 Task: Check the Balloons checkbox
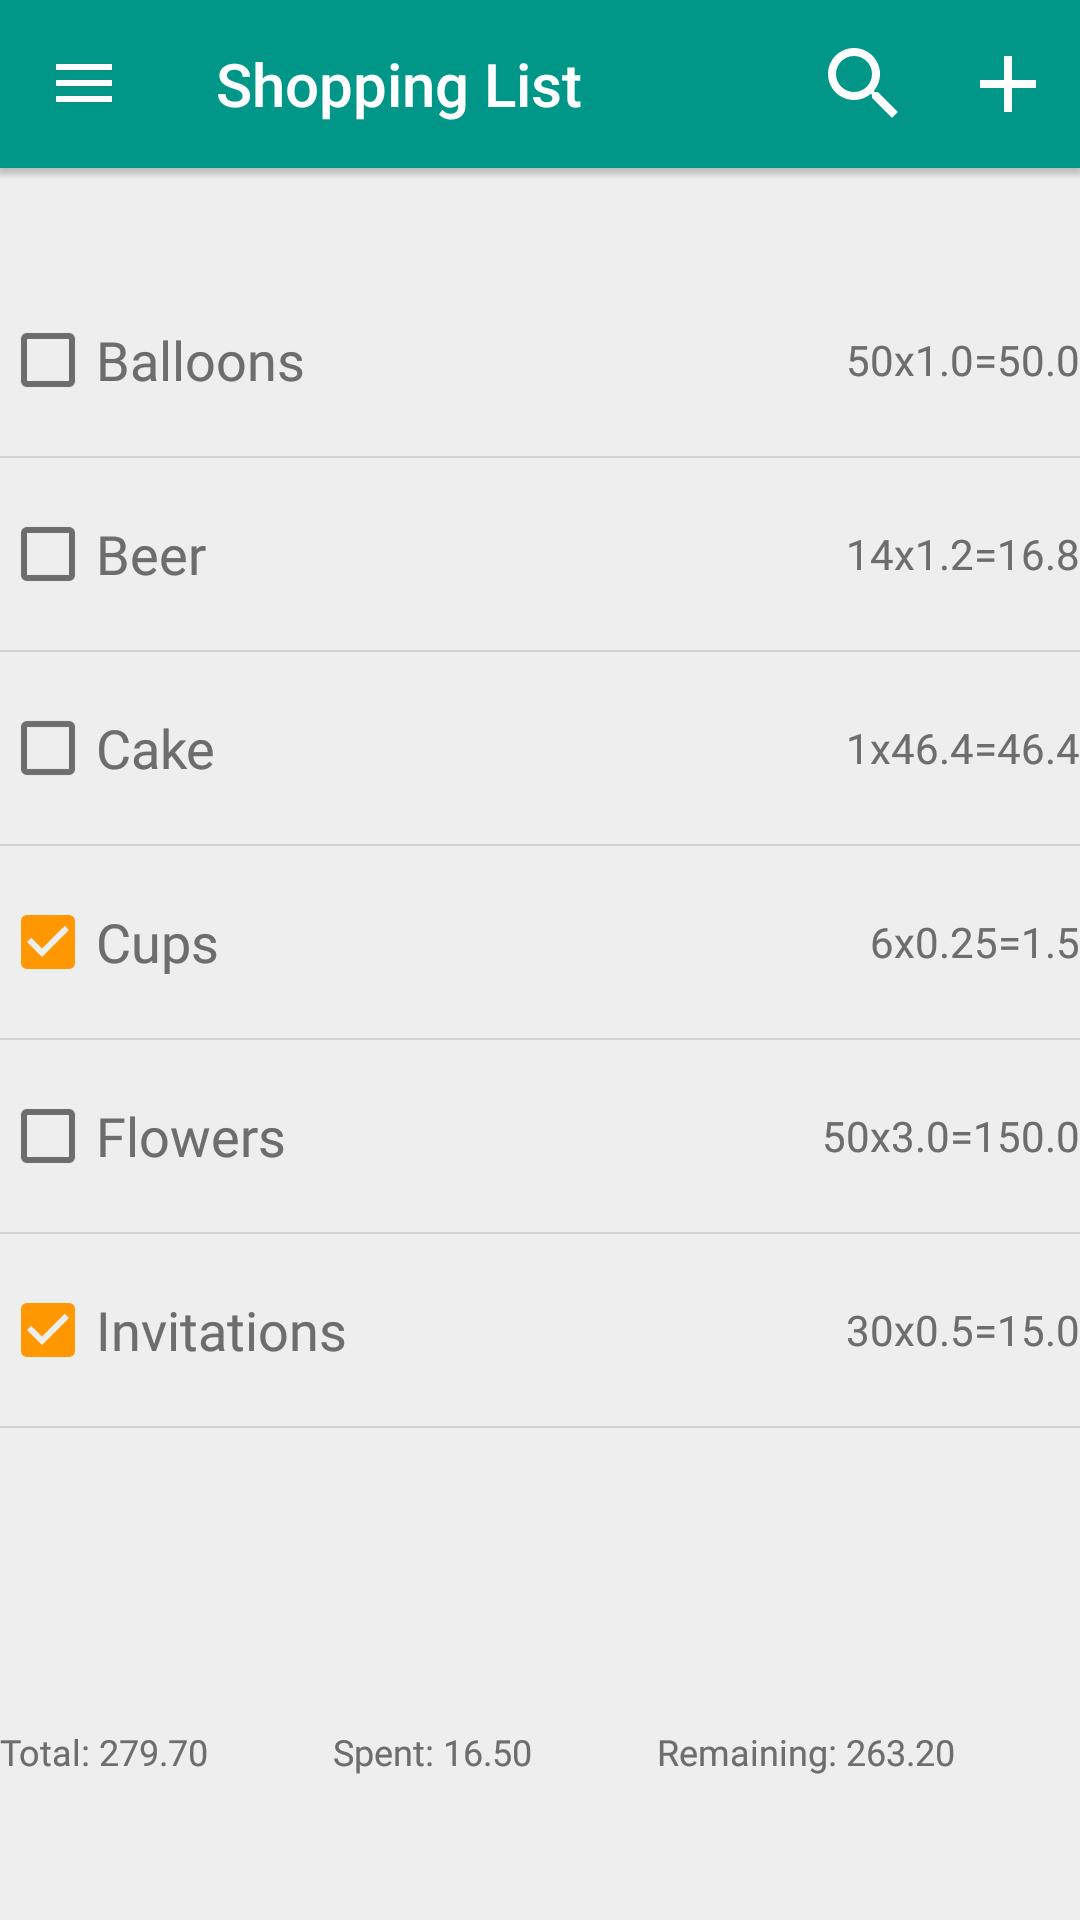click(48, 360)
